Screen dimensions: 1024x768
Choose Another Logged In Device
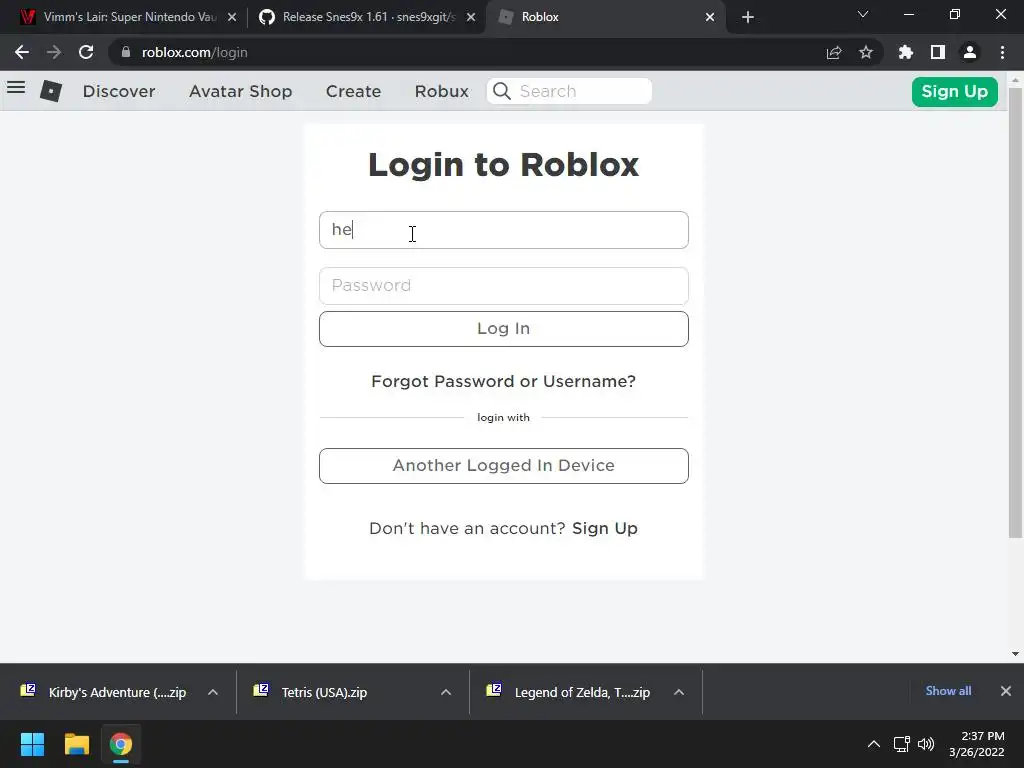(x=504, y=466)
